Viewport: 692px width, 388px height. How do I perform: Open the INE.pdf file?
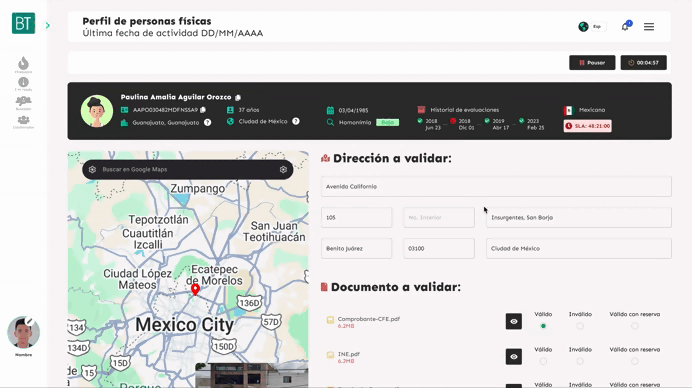[349, 354]
